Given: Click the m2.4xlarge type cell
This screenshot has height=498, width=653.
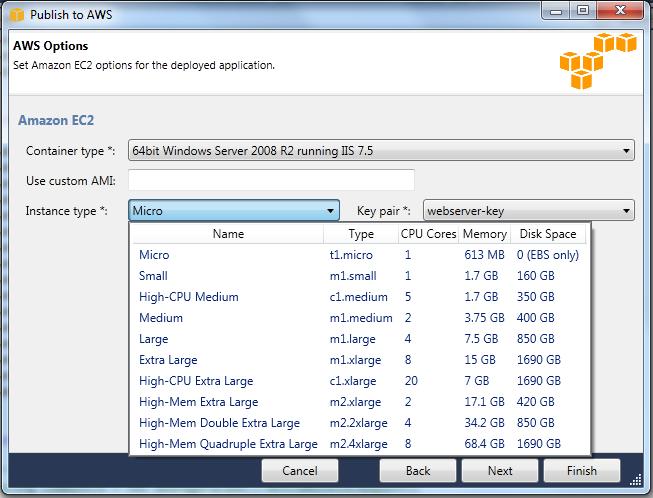Looking at the screenshot, I should (x=359, y=444).
